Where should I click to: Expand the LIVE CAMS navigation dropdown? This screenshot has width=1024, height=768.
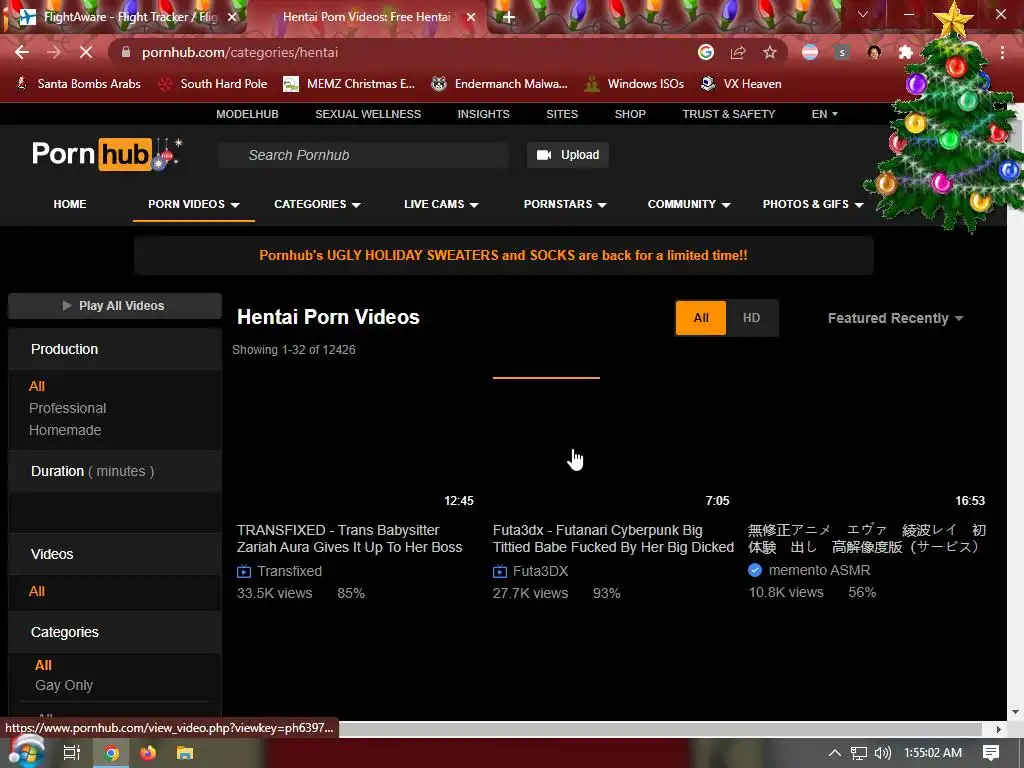click(441, 204)
